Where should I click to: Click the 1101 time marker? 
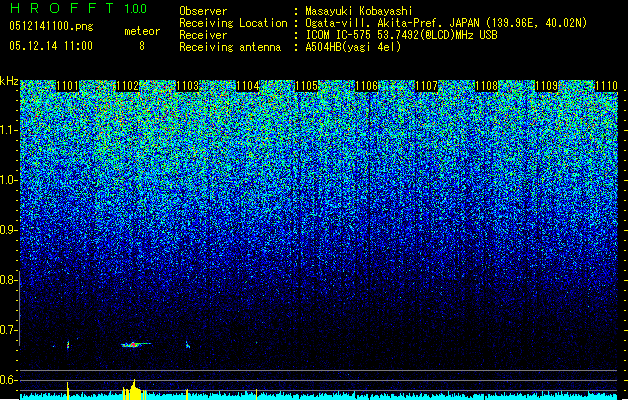tap(67, 86)
